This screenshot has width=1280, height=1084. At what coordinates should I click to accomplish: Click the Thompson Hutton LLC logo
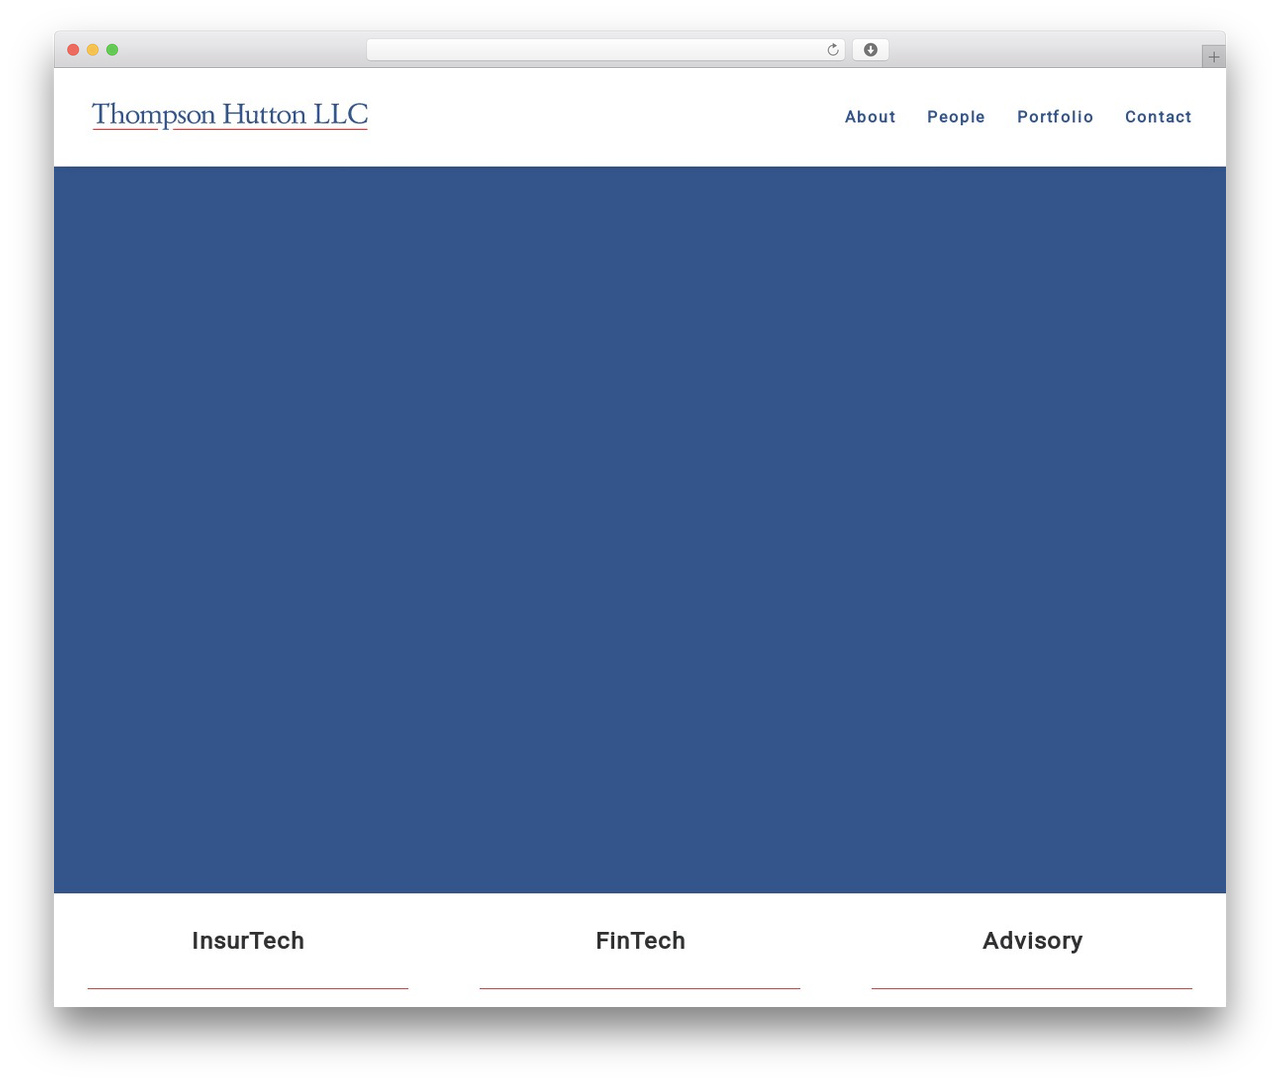[x=230, y=116]
